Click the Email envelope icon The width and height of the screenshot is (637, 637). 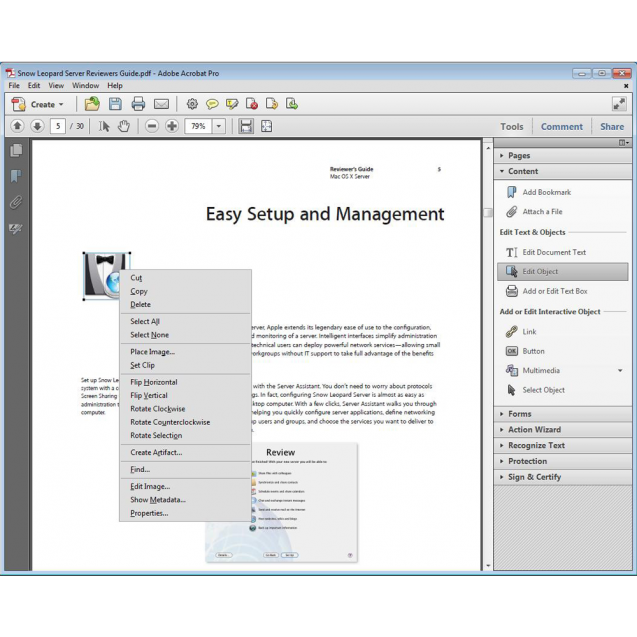(161, 104)
